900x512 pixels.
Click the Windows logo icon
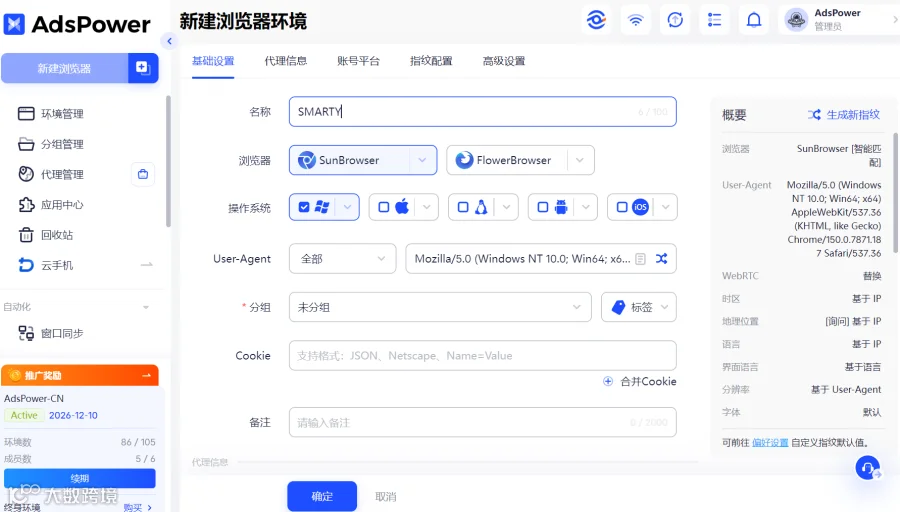[x=322, y=207]
